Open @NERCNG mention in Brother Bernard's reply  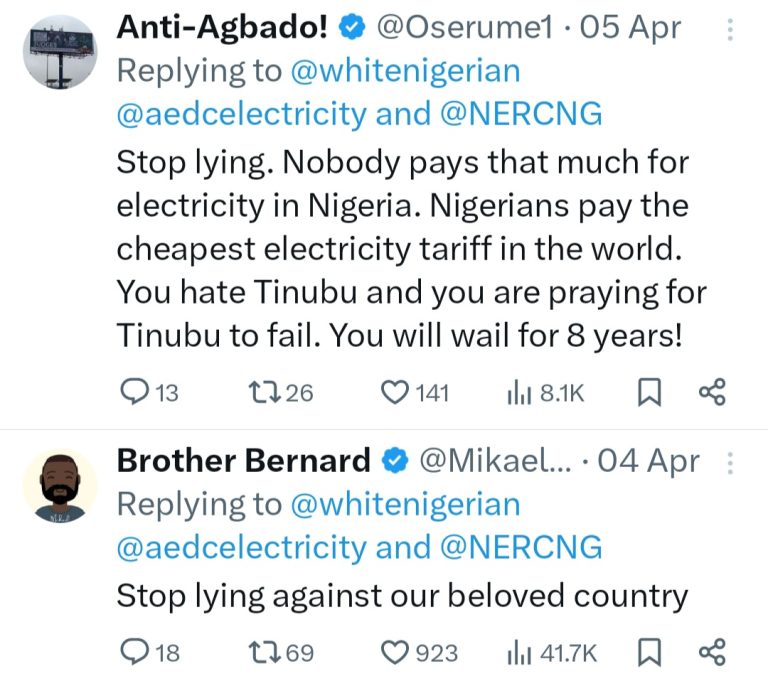click(520, 547)
